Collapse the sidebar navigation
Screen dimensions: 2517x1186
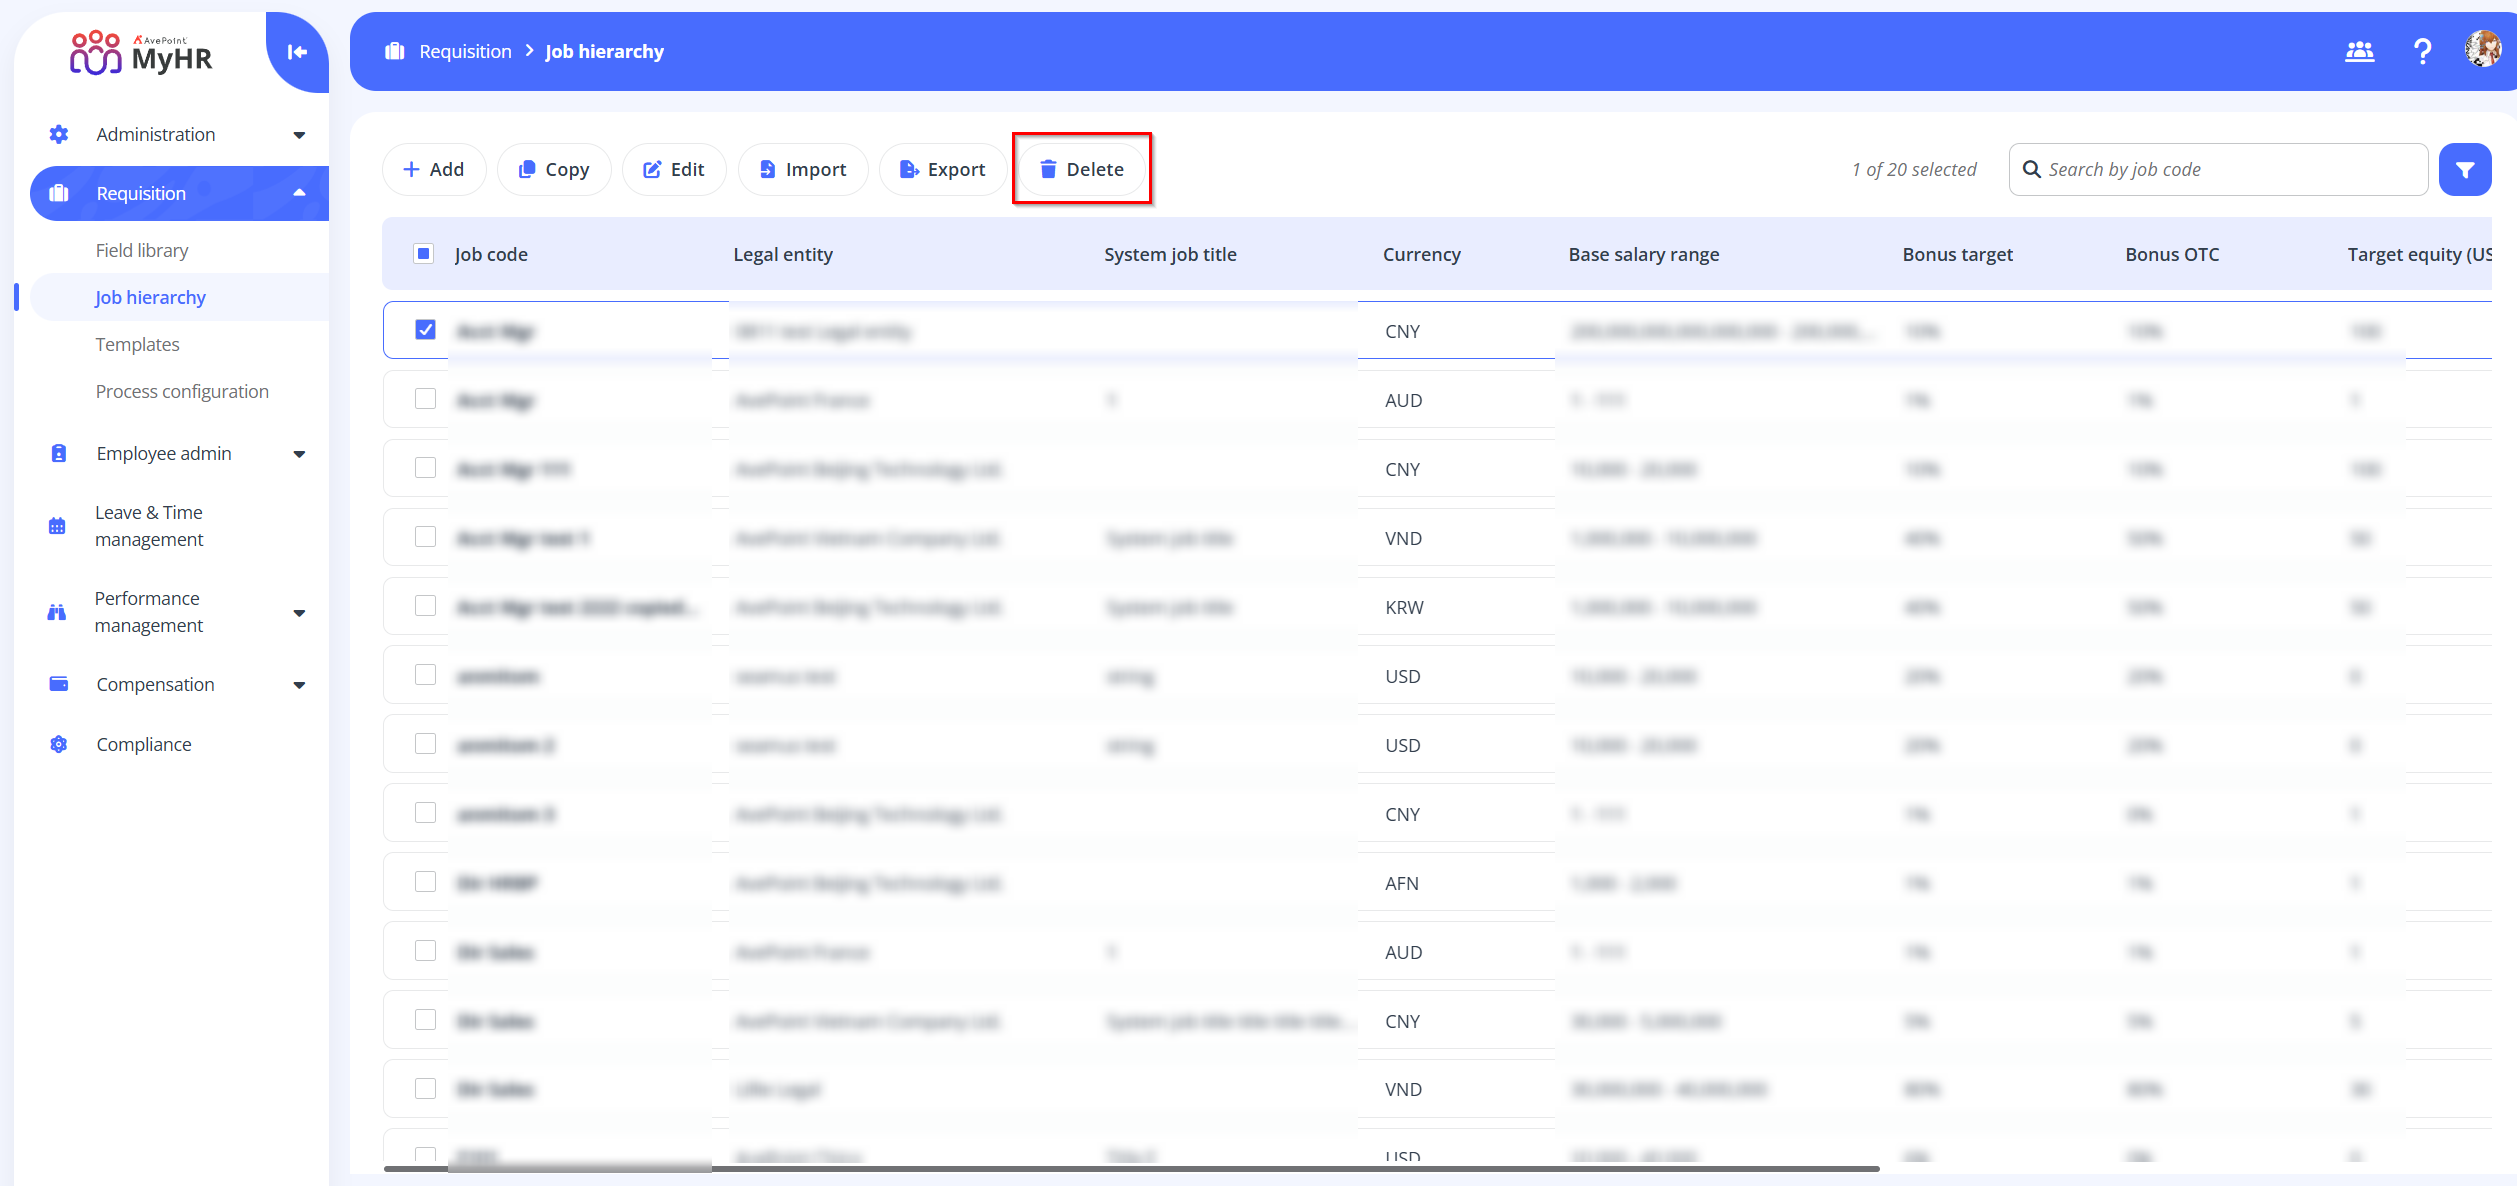tap(297, 52)
